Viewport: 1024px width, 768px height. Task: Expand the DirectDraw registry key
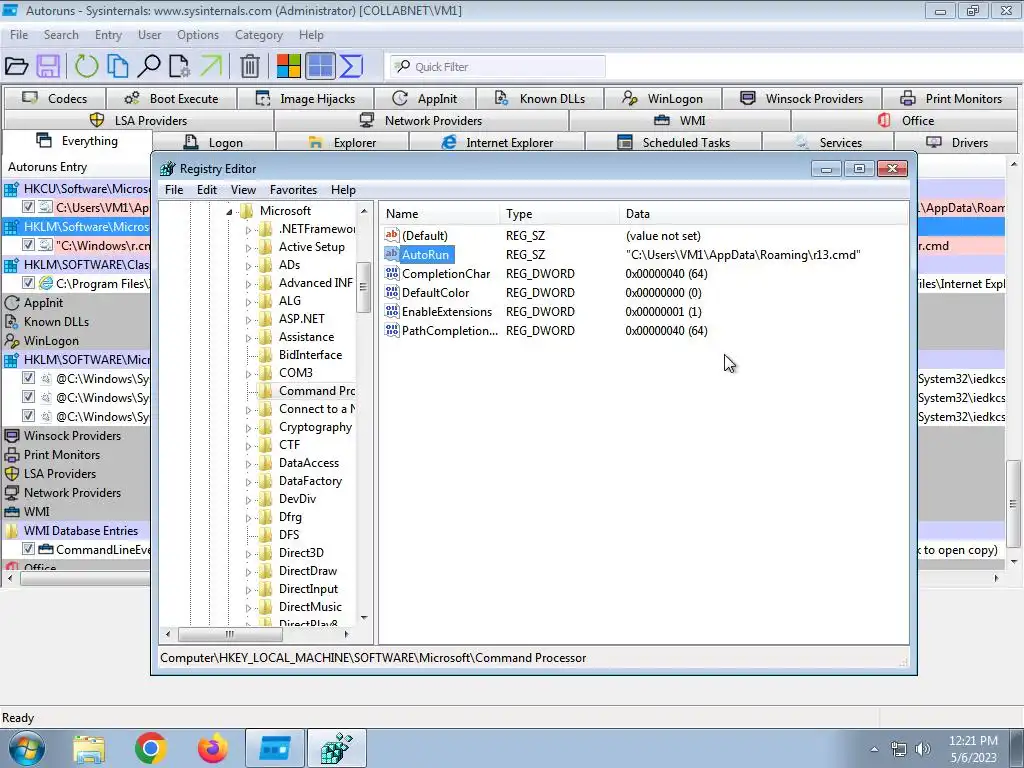(x=248, y=571)
